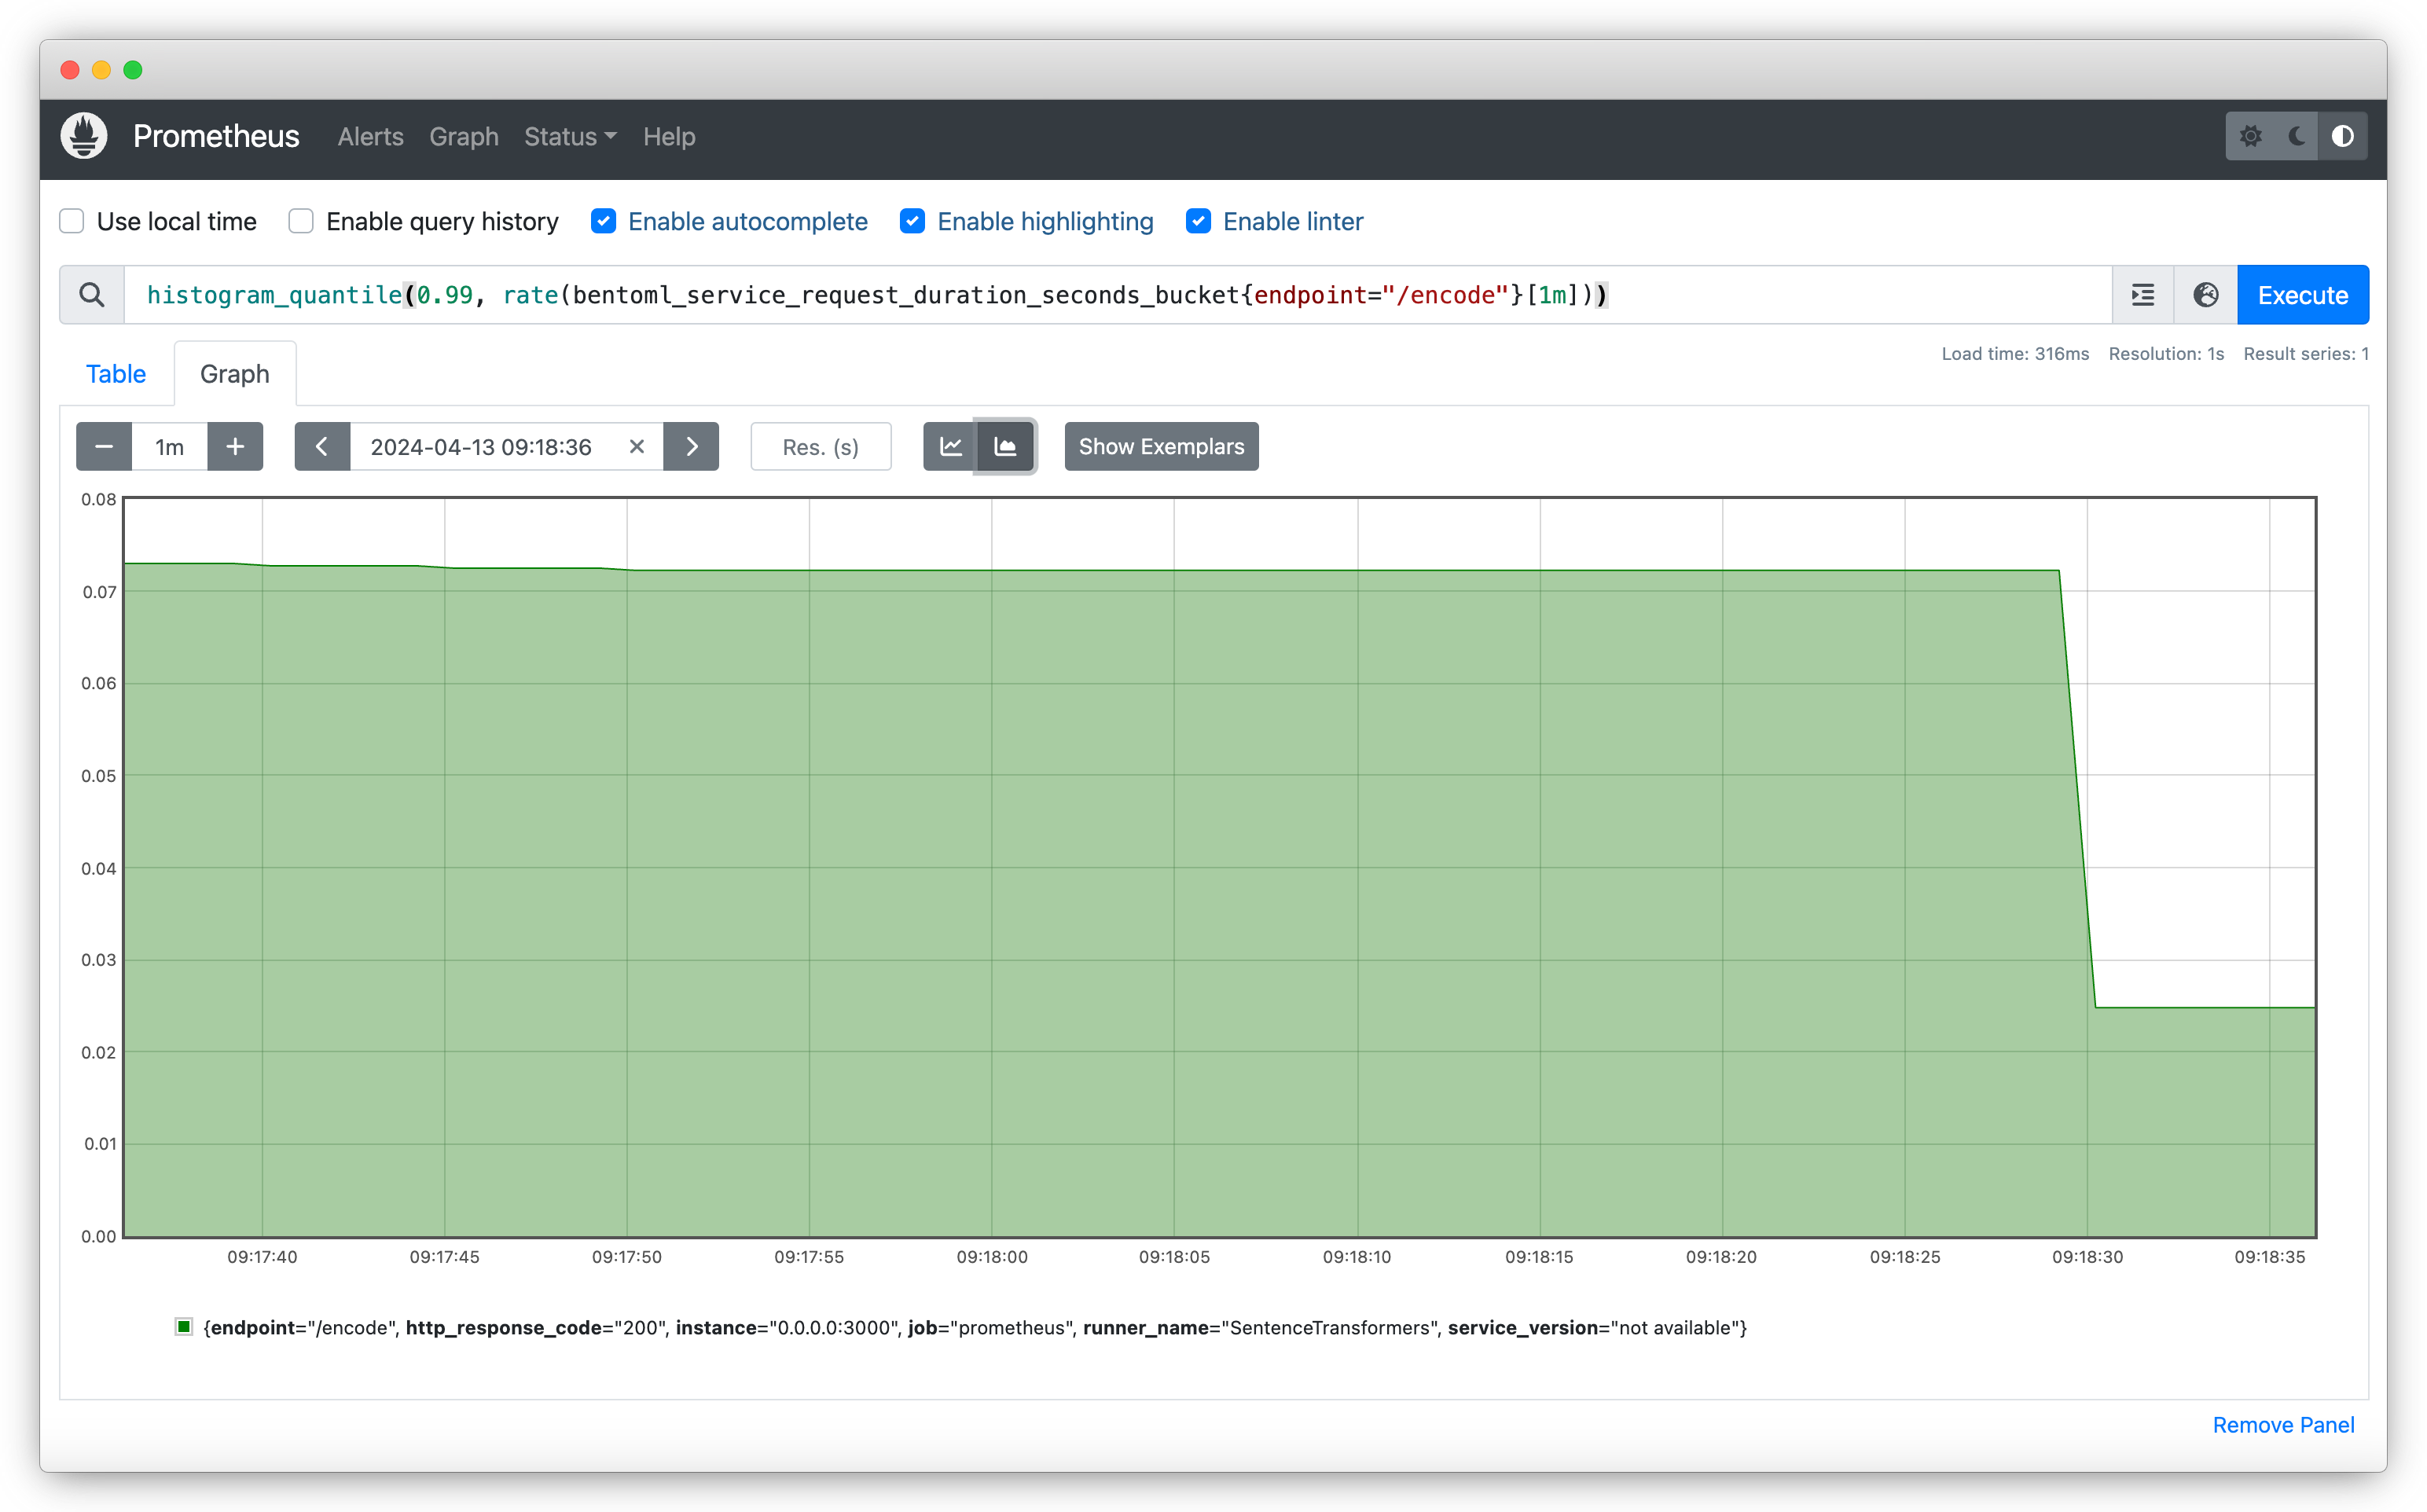Image resolution: width=2427 pixels, height=1512 pixels.
Task: Expand the Status dropdown menu
Action: point(570,137)
